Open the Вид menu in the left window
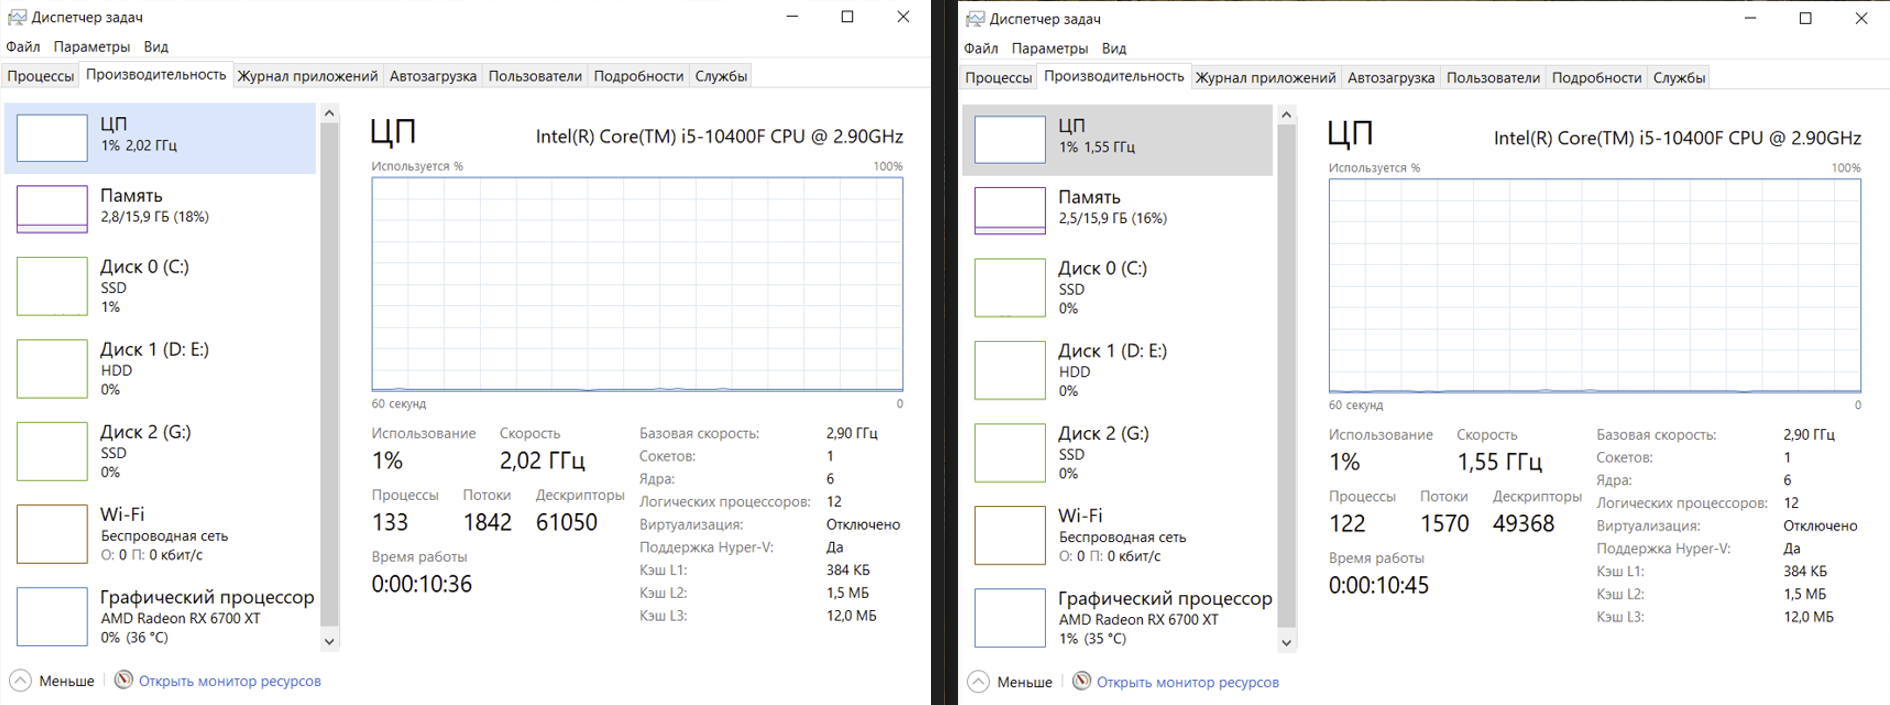1890x705 pixels. coord(155,47)
